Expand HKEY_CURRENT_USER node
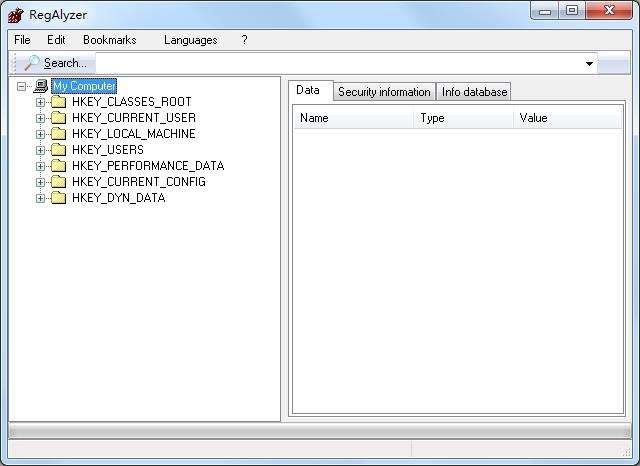This screenshot has width=640, height=466. (40, 118)
